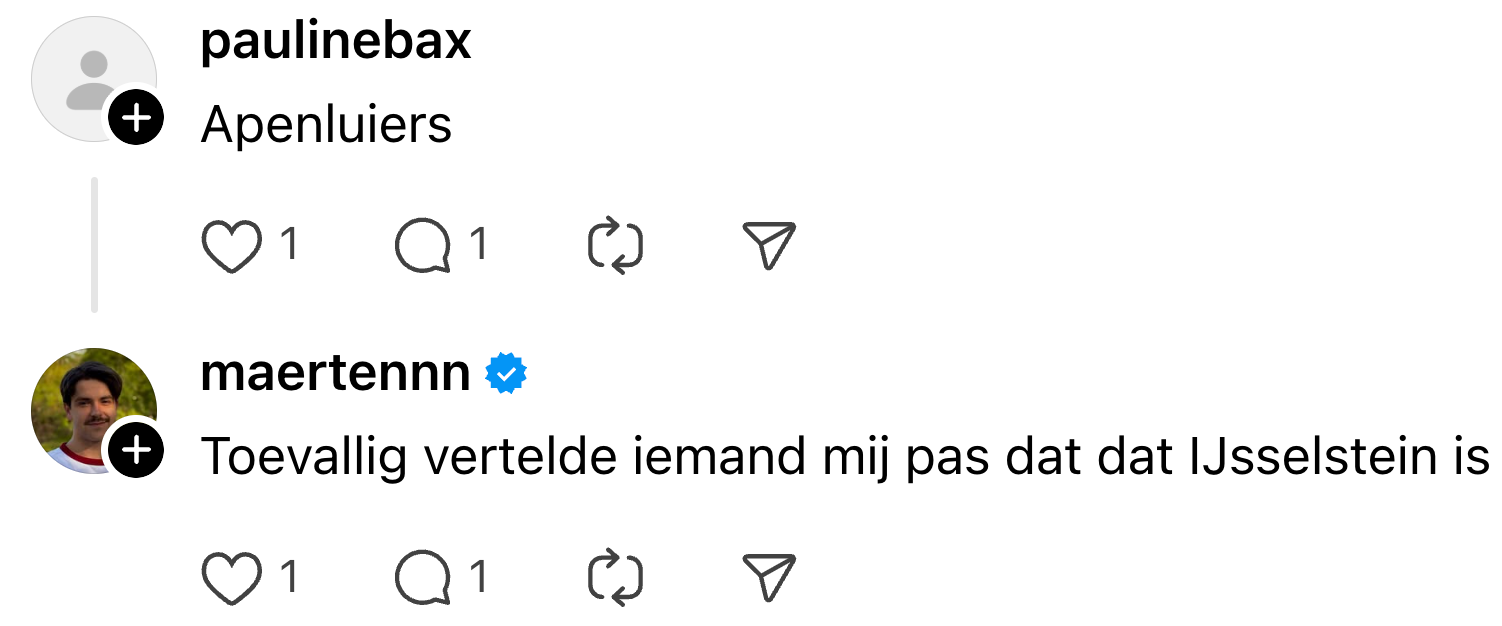1502x626 pixels.
Task: Open maertennn's profile from username
Action: point(336,373)
